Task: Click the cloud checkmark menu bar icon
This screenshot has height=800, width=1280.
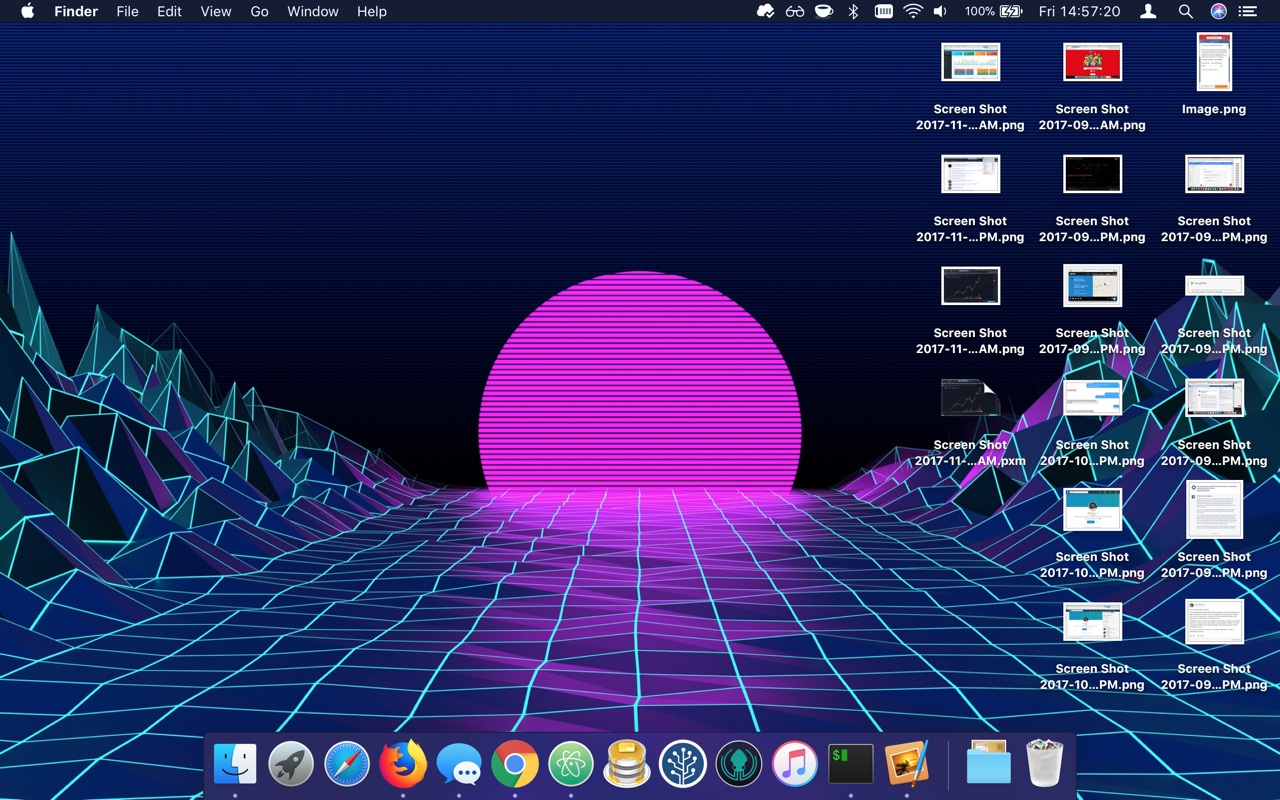Action: pos(765,12)
